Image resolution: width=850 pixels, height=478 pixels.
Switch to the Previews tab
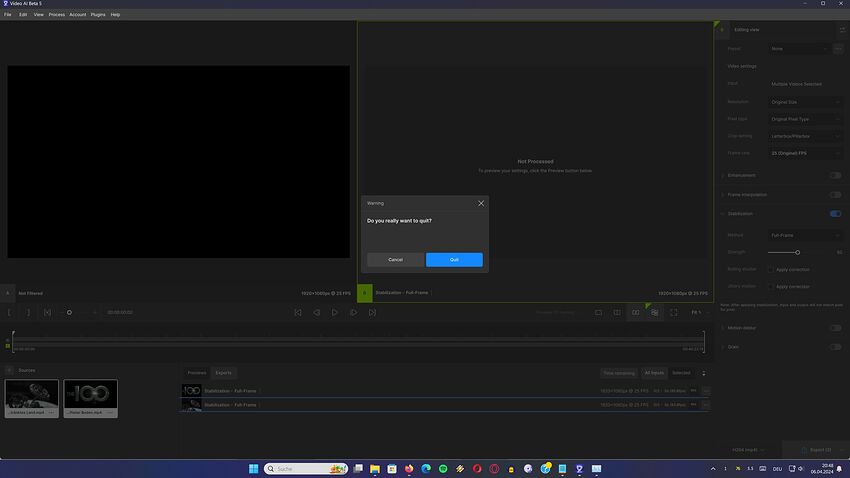(197, 372)
